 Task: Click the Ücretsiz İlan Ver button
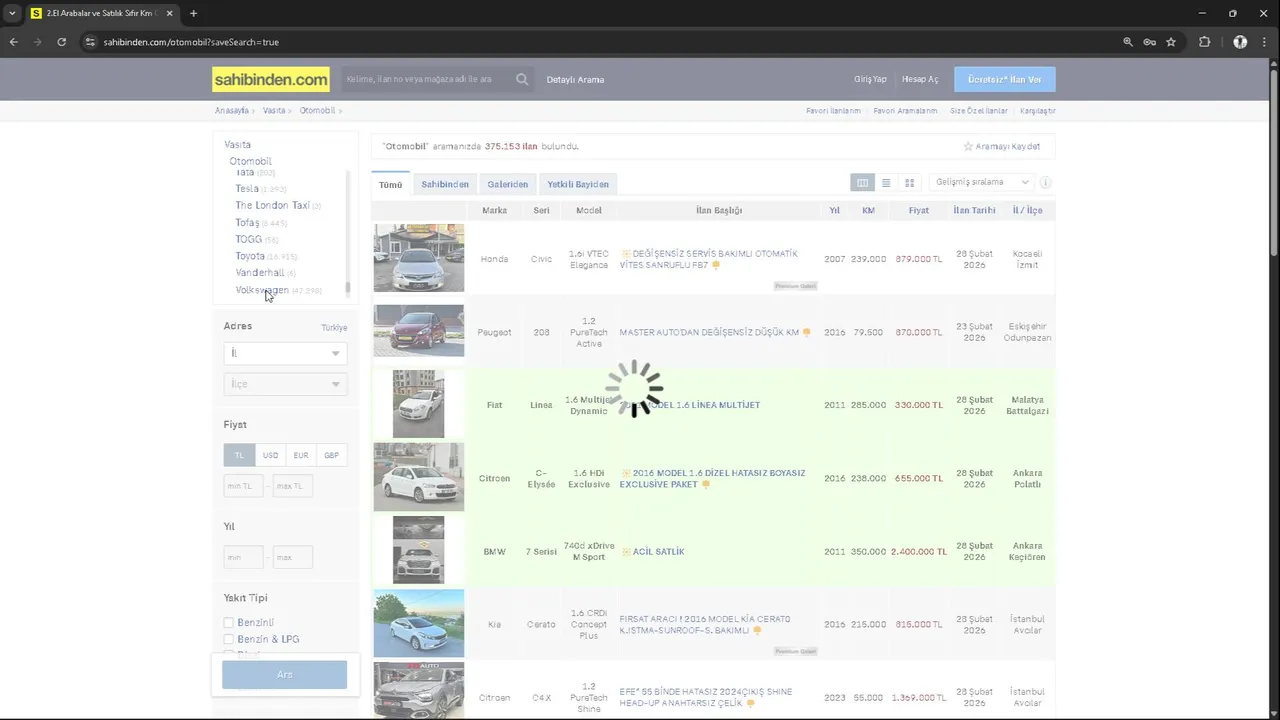point(1004,79)
